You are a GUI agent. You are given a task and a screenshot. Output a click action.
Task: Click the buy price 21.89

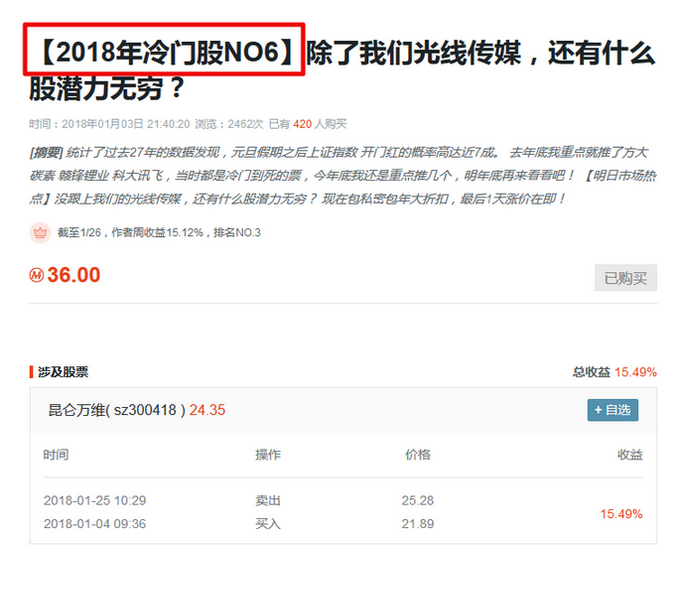(x=418, y=524)
